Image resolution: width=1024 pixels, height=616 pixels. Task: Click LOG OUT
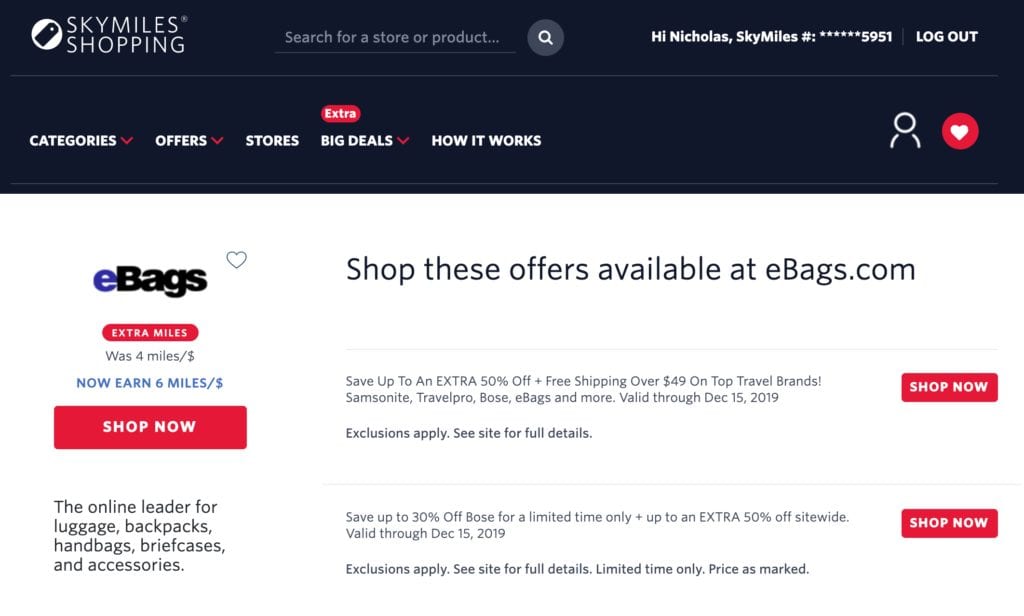[946, 36]
